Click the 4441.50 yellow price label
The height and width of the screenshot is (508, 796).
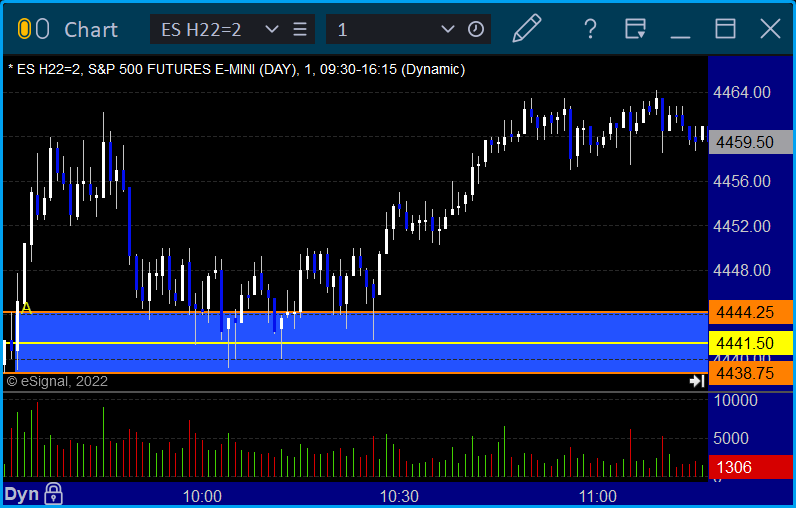(751, 343)
